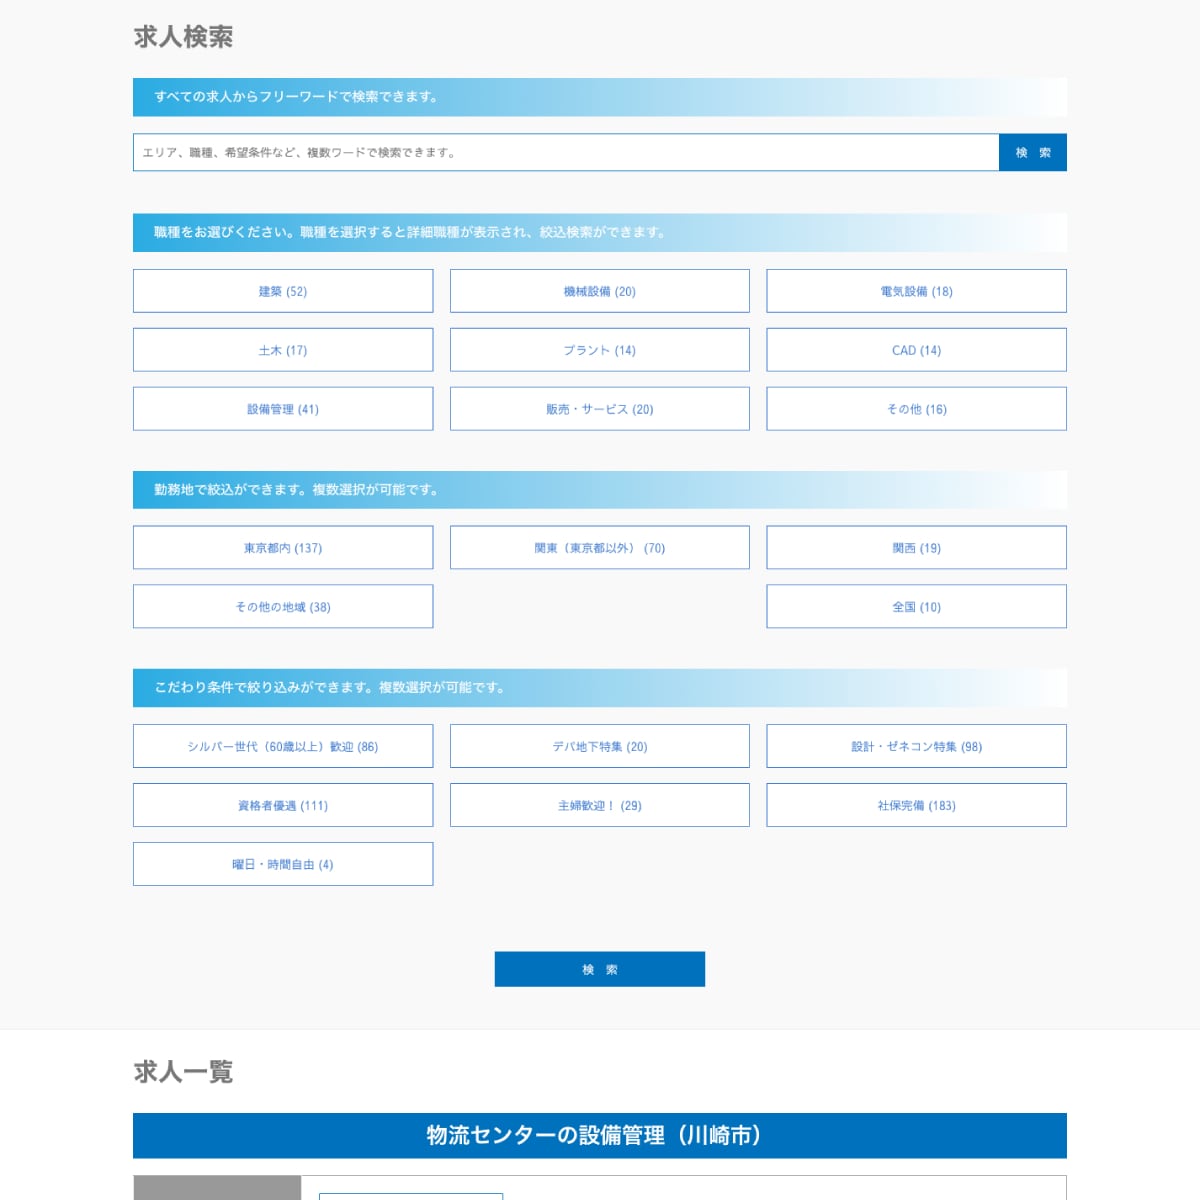Choose the 土木 (17) category
1200x1200 pixels.
(283, 350)
